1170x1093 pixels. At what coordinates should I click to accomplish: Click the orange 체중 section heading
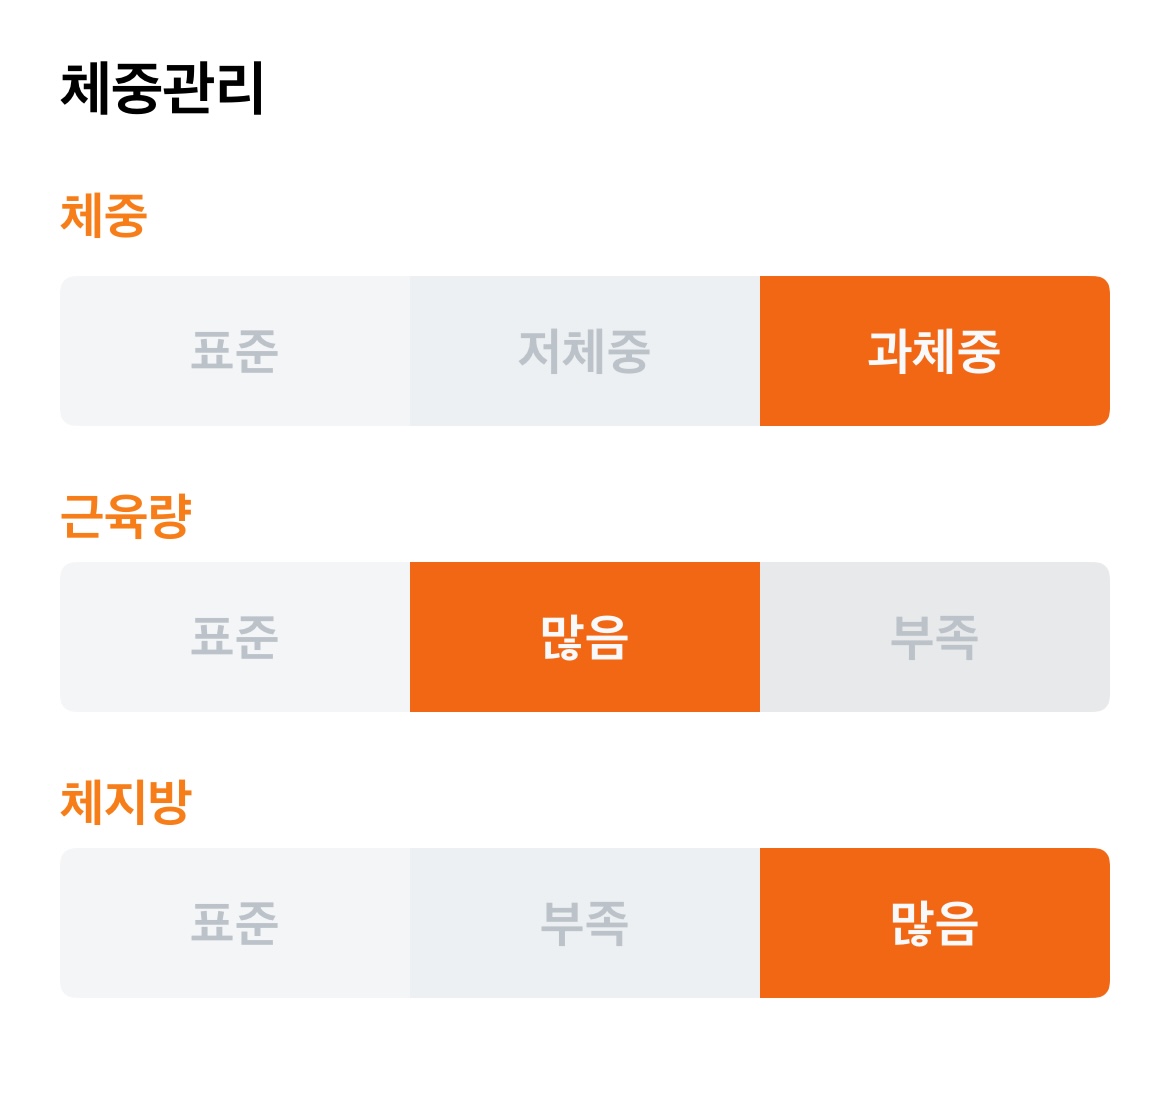(x=104, y=215)
